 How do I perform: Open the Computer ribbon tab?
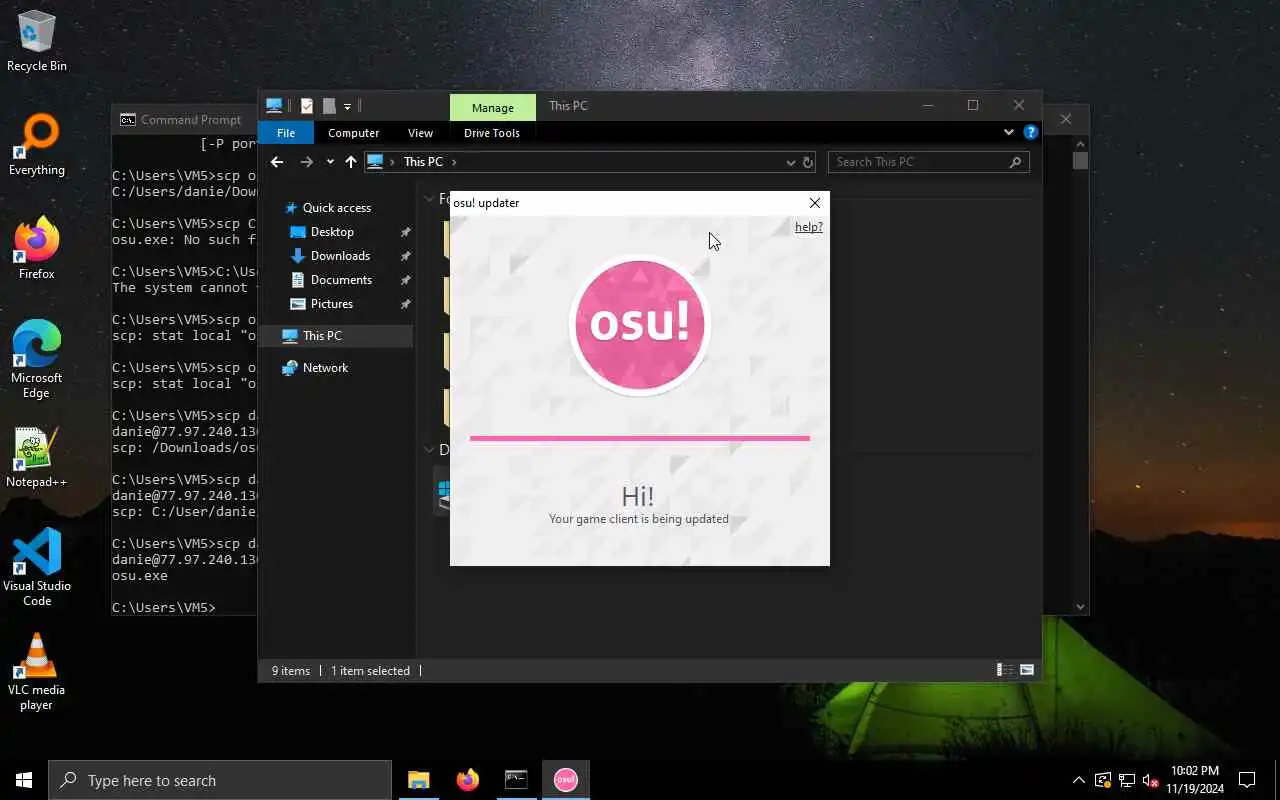click(x=354, y=133)
